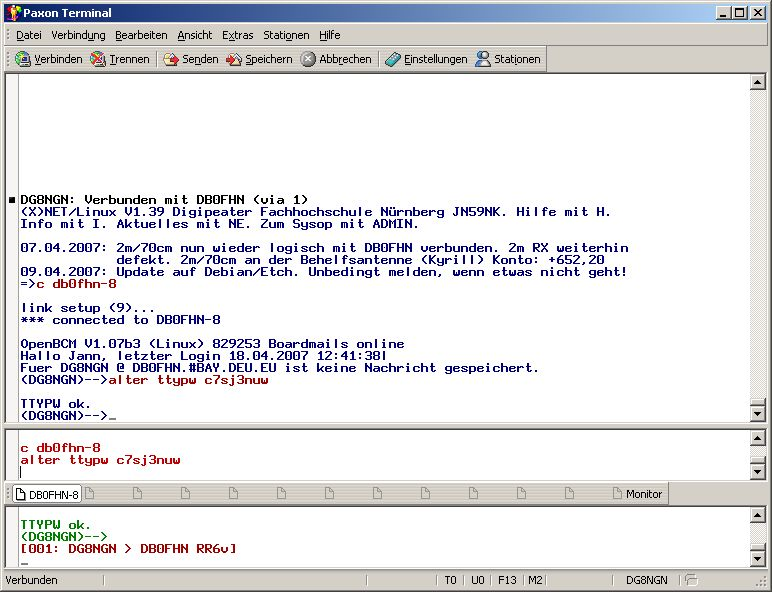Open the Verbindung menu
This screenshot has width=772, height=592.
[78, 35]
